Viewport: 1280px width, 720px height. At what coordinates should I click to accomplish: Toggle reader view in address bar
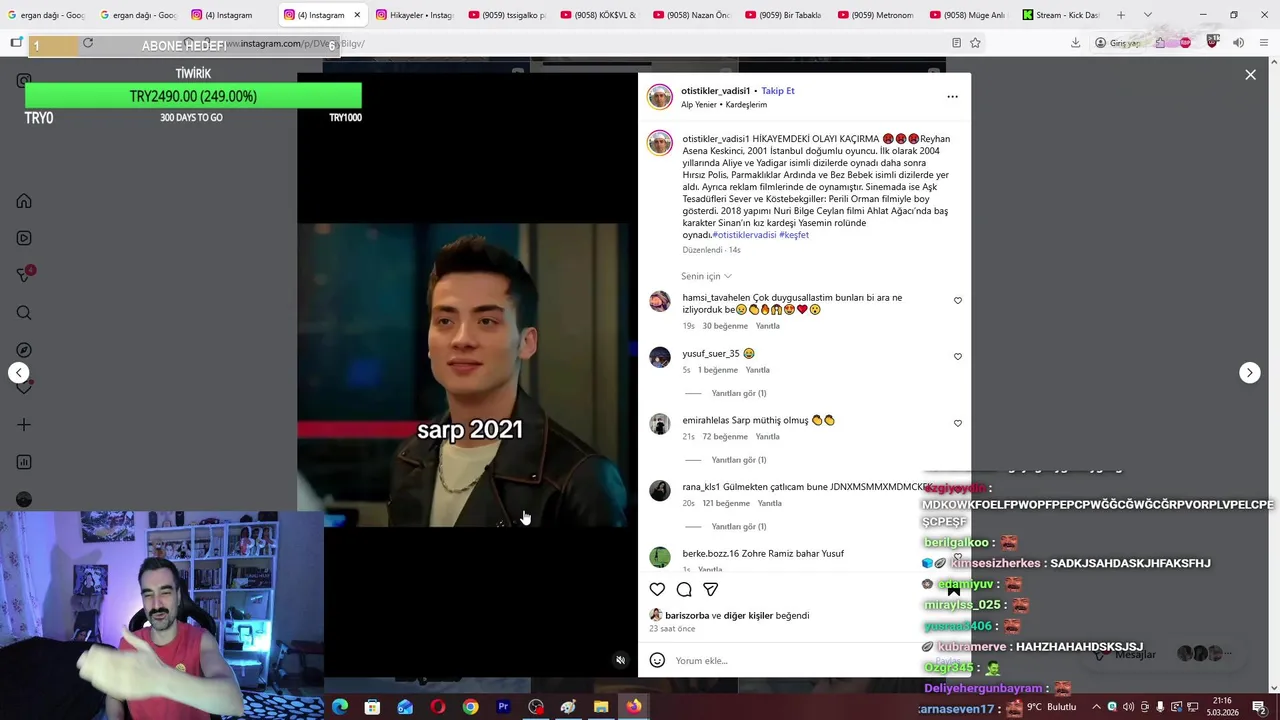(x=956, y=43)
